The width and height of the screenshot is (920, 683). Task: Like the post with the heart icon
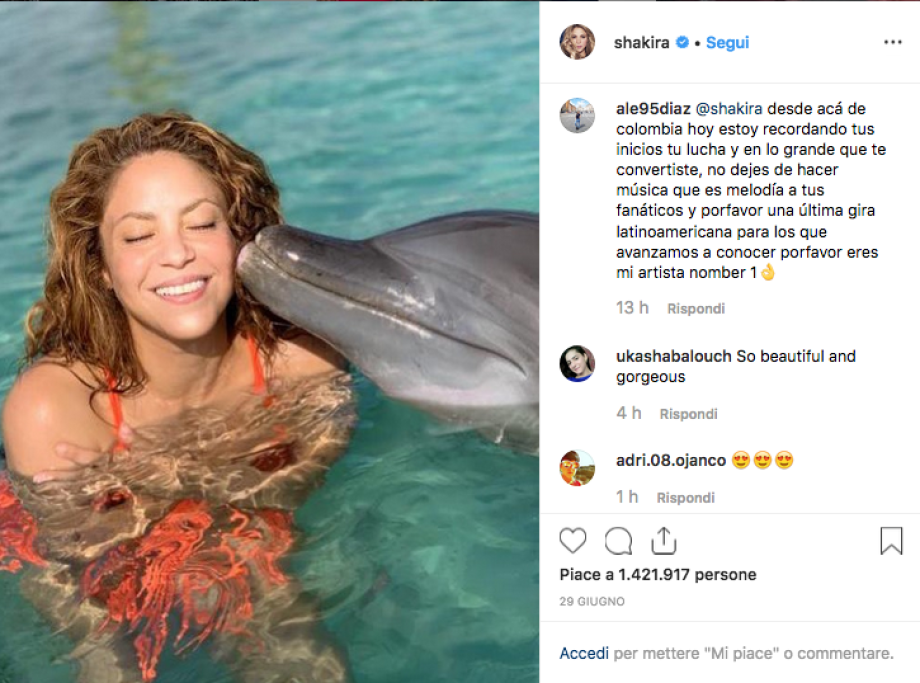[x=573, y=541]
